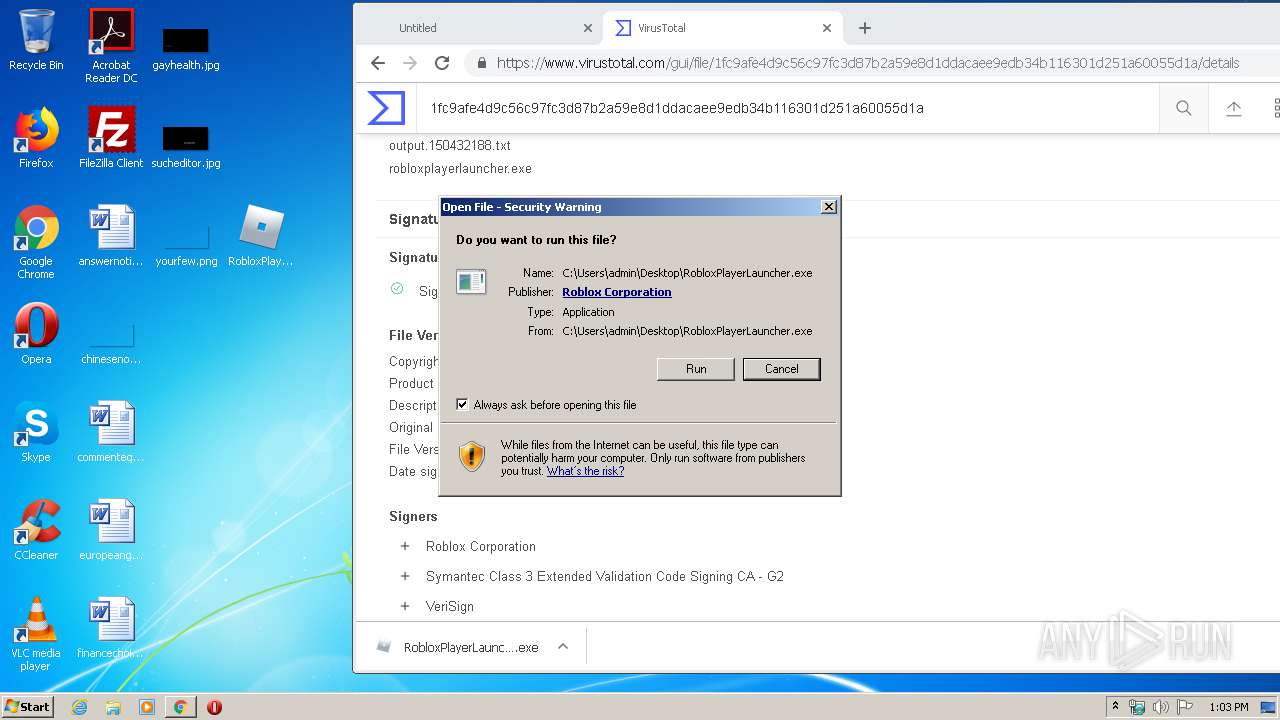Image resolution: width=1280 pixels, height=720 pixels.
Task: Close the VirusTotal tab
Action: click(827, 28)
